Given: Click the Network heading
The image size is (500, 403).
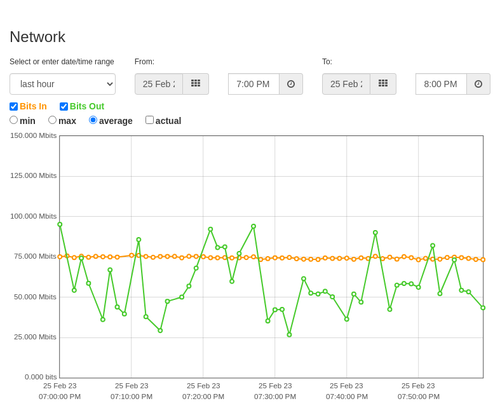Looking at the screenshot, I should pos(37,37).
